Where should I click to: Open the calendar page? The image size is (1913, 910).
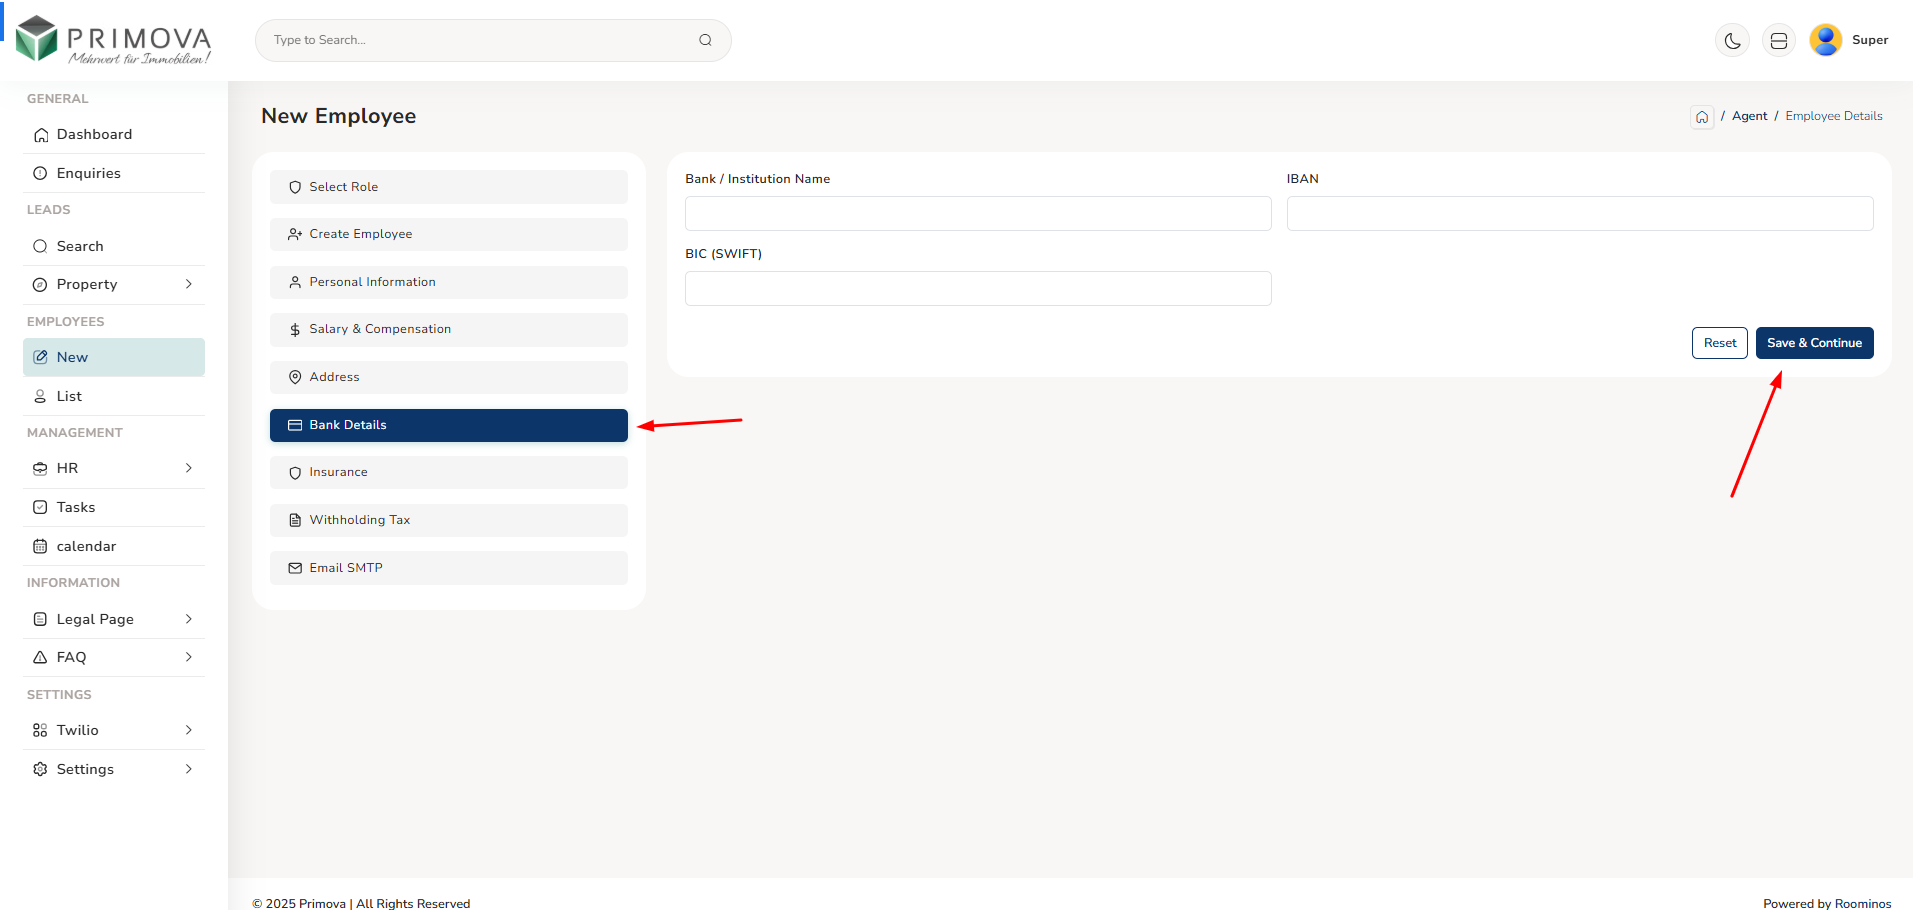click(x=86, y=546)
